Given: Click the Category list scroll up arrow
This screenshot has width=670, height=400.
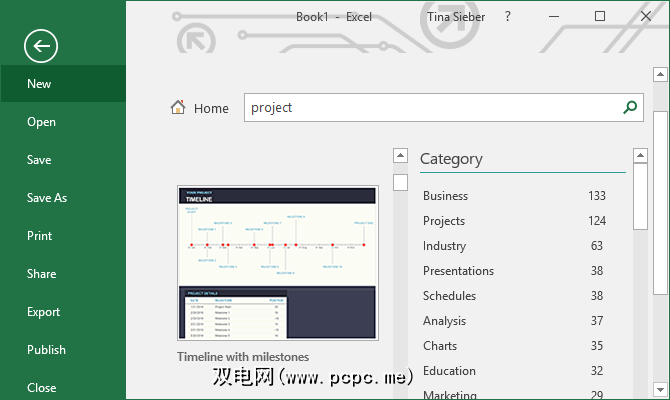Looking at the screenshot, I should pyautogui.click(x=640, y=156).
